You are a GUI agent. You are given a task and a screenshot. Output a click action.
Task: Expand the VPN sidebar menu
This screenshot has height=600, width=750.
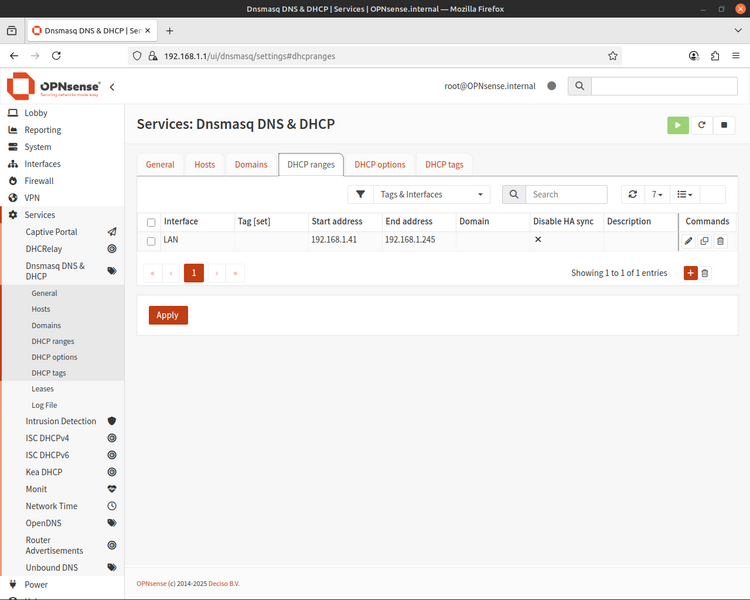point(32,198)
